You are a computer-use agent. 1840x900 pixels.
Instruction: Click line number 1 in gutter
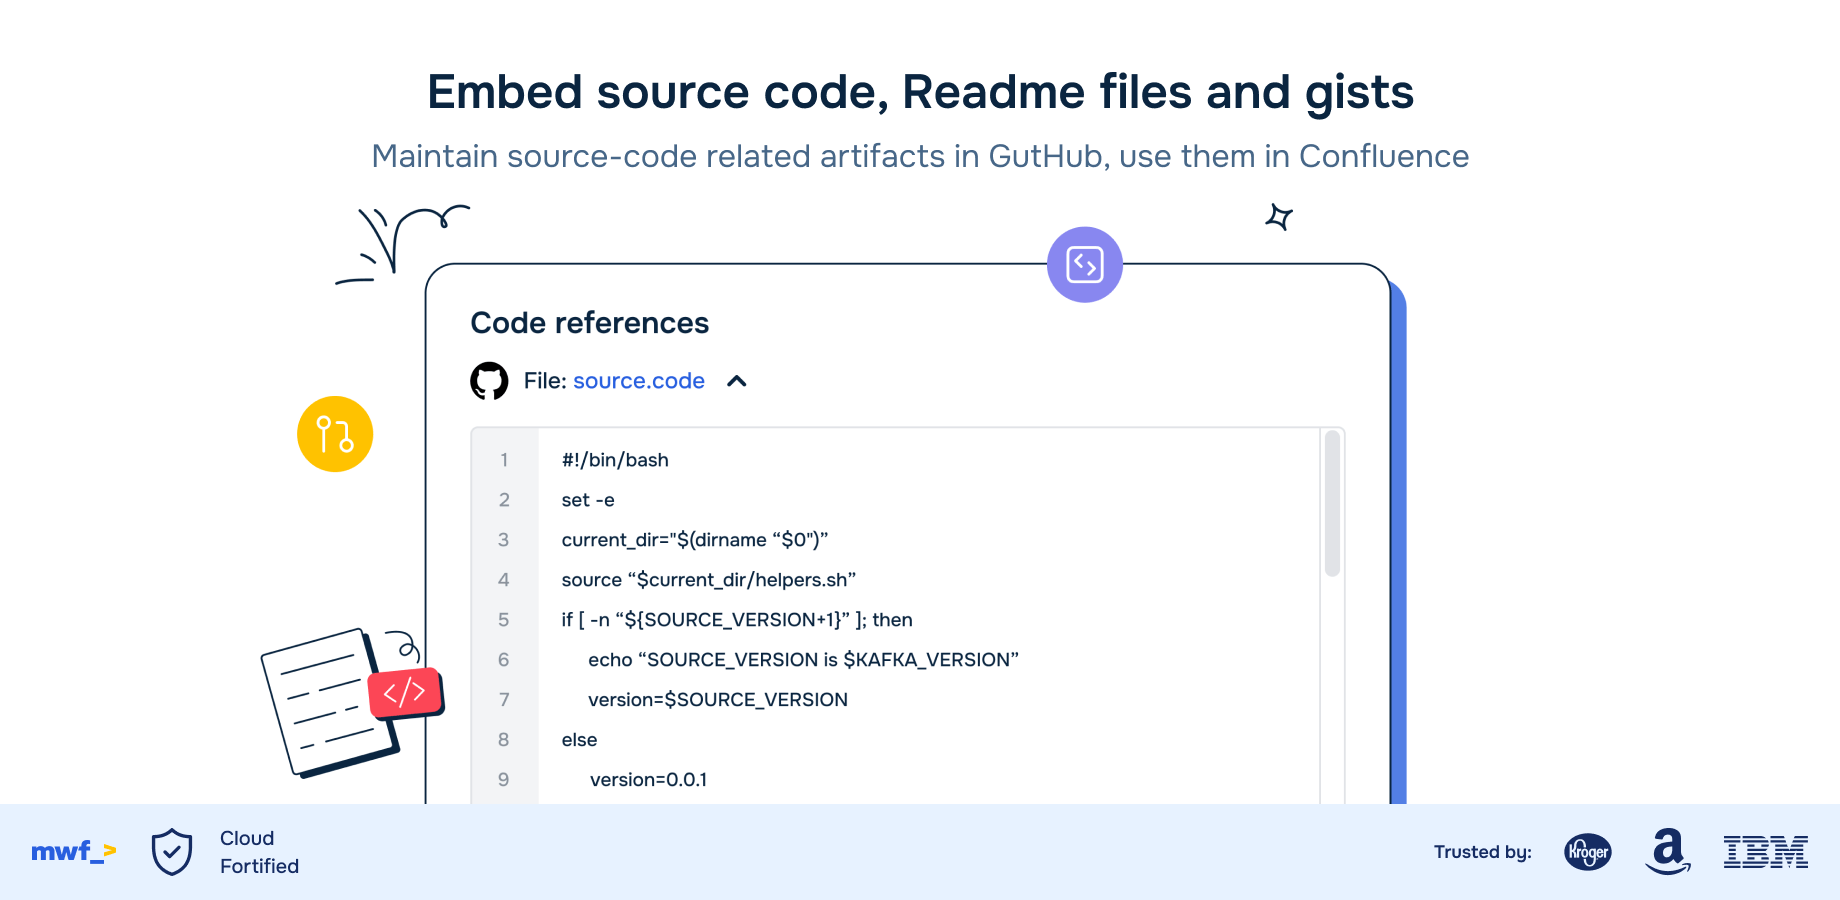click(x=504, y=460)
